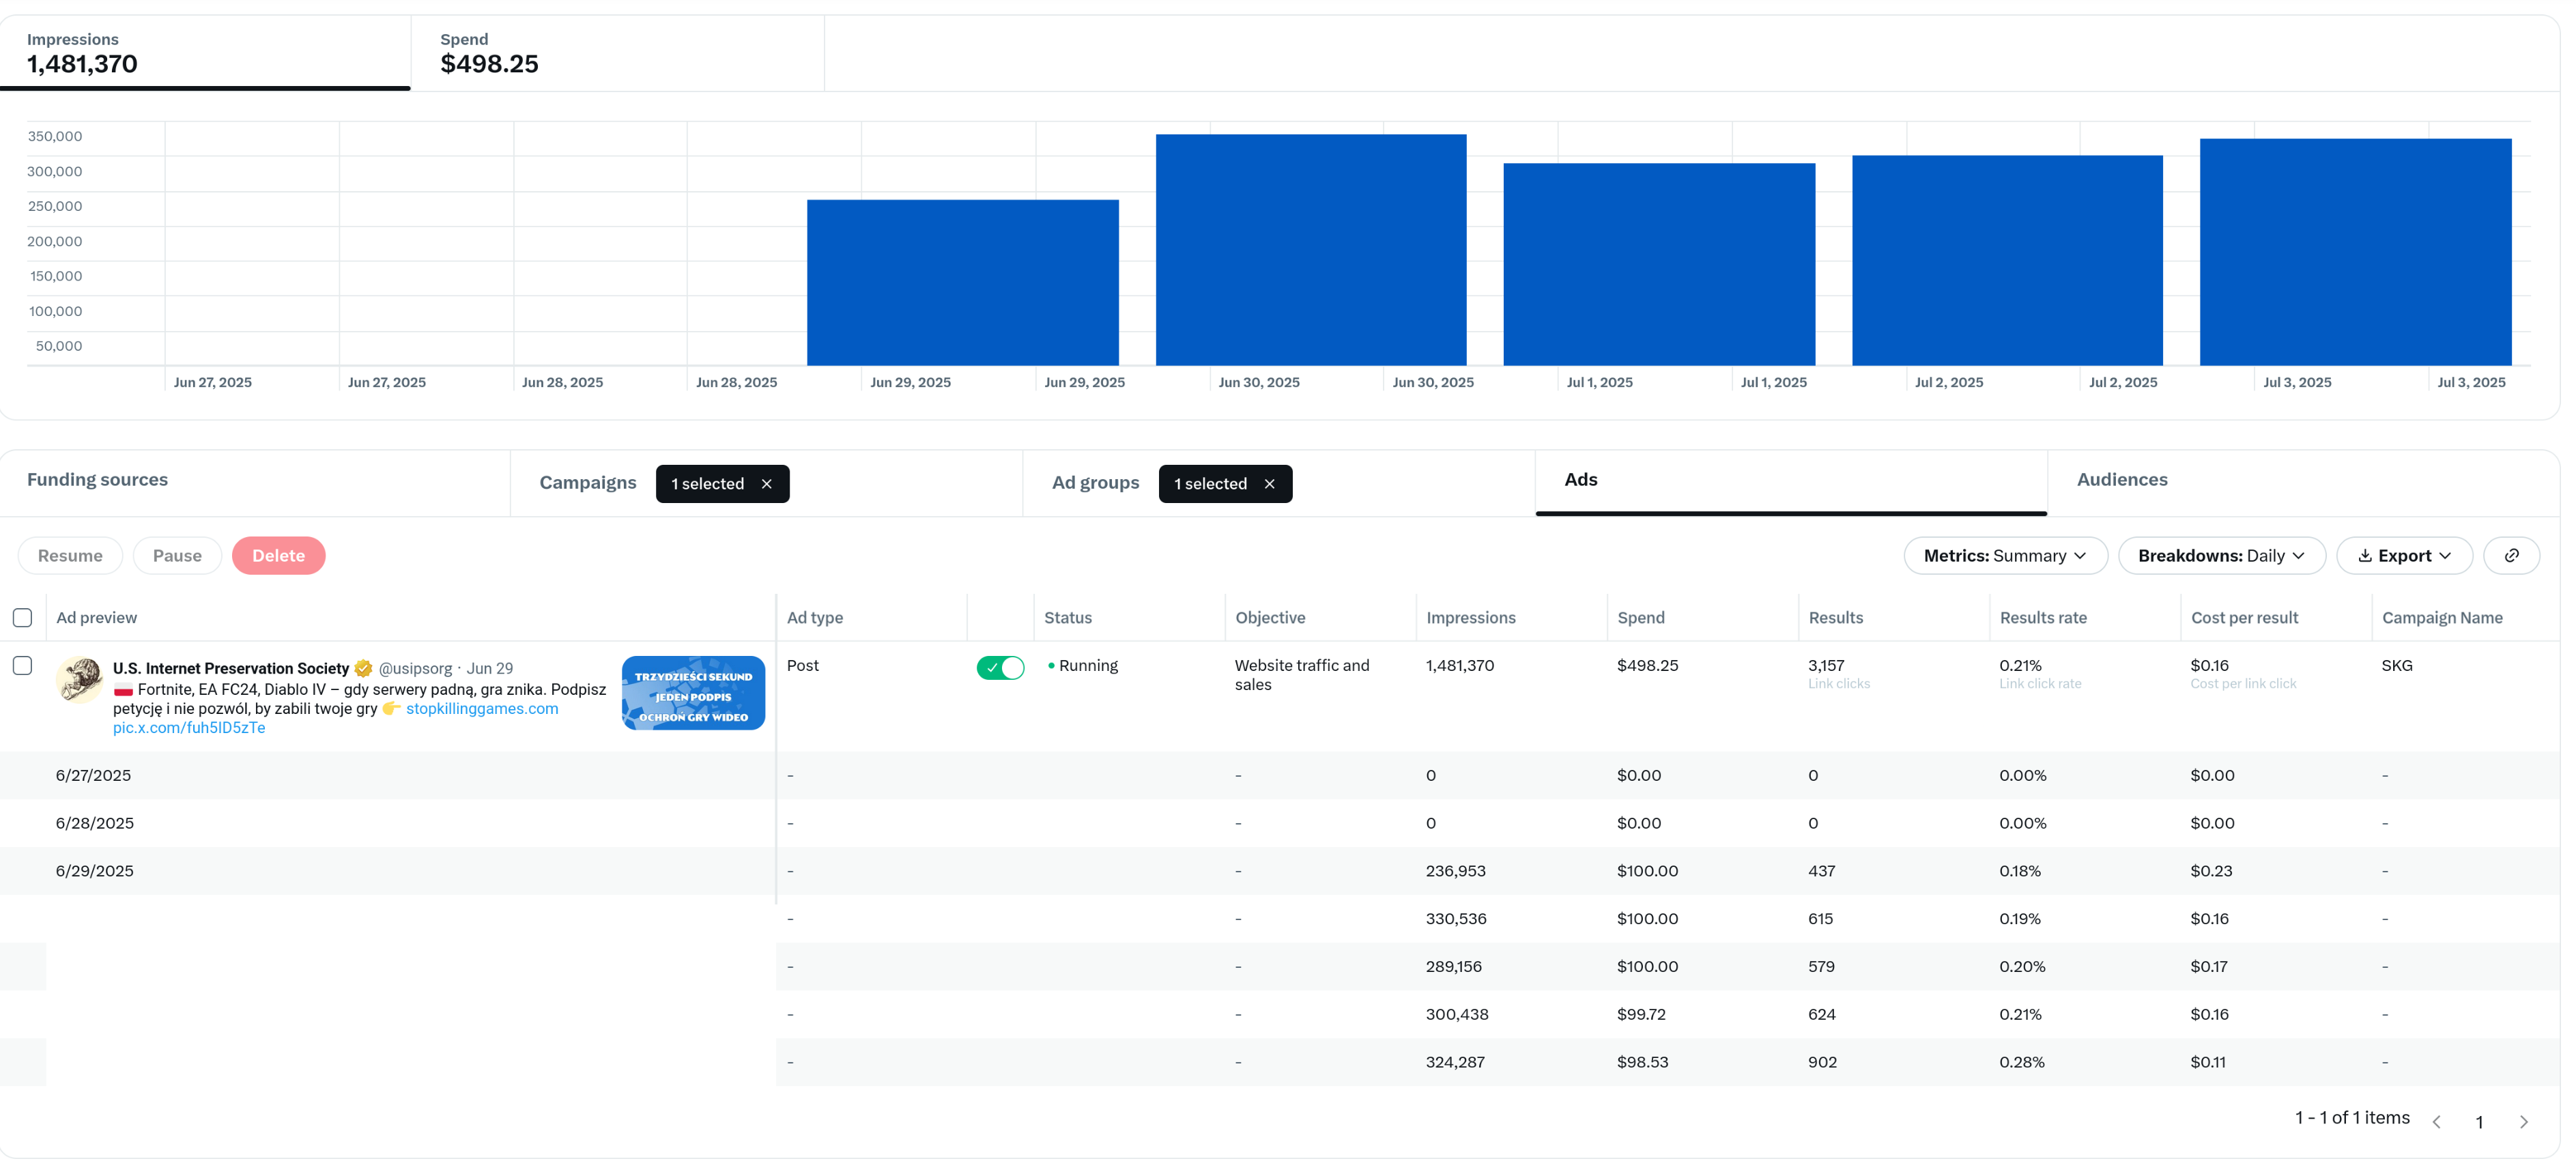Viewport: 2576px width, 1174px height.
Task: Click the 6/28/2025 breakdown row date
Action: (x=94, y=824)
